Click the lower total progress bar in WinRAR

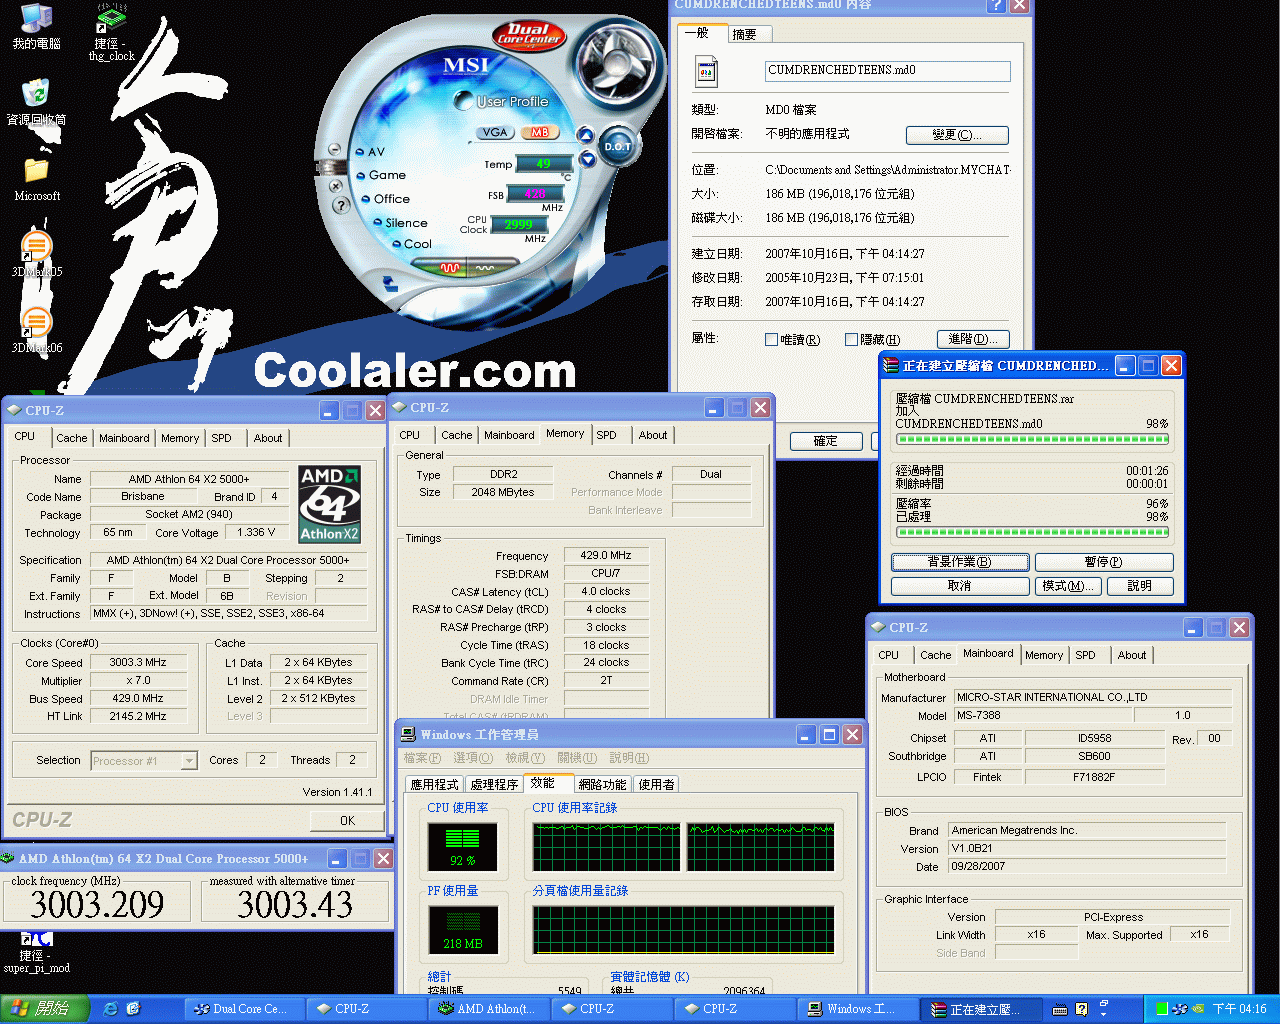click(x=1031, y=532)
